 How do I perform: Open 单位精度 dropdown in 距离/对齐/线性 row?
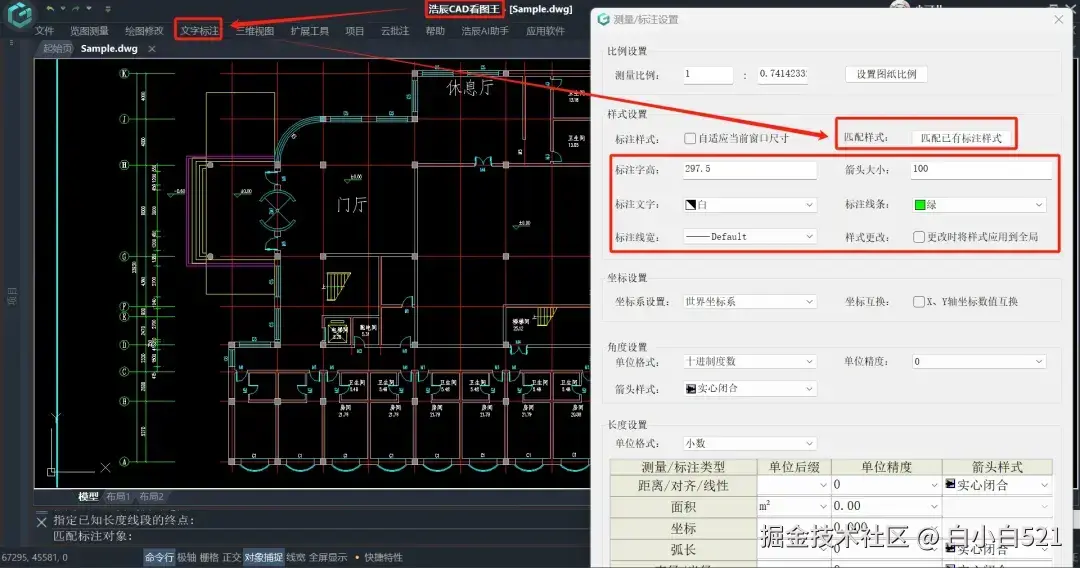886,485
